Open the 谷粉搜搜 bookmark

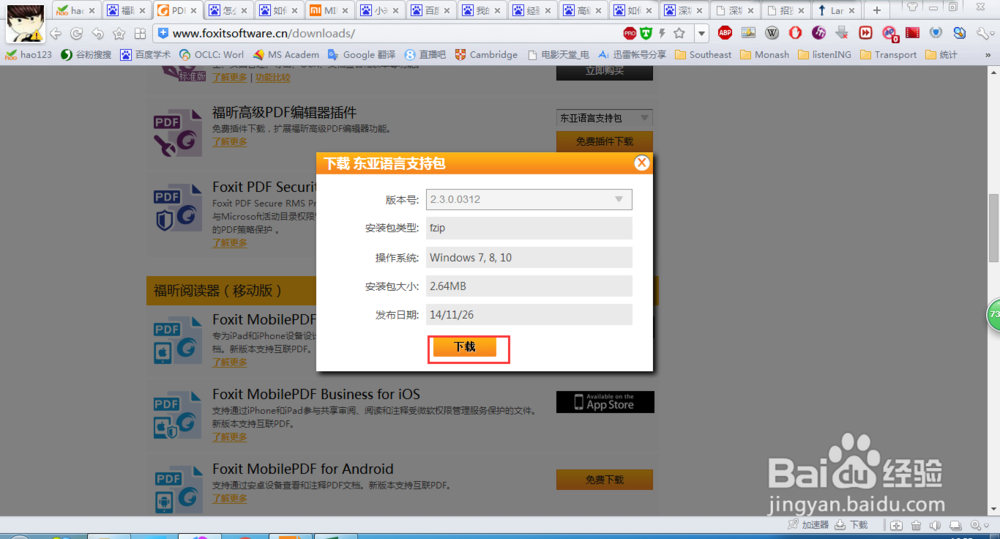[x=86, y=55]
